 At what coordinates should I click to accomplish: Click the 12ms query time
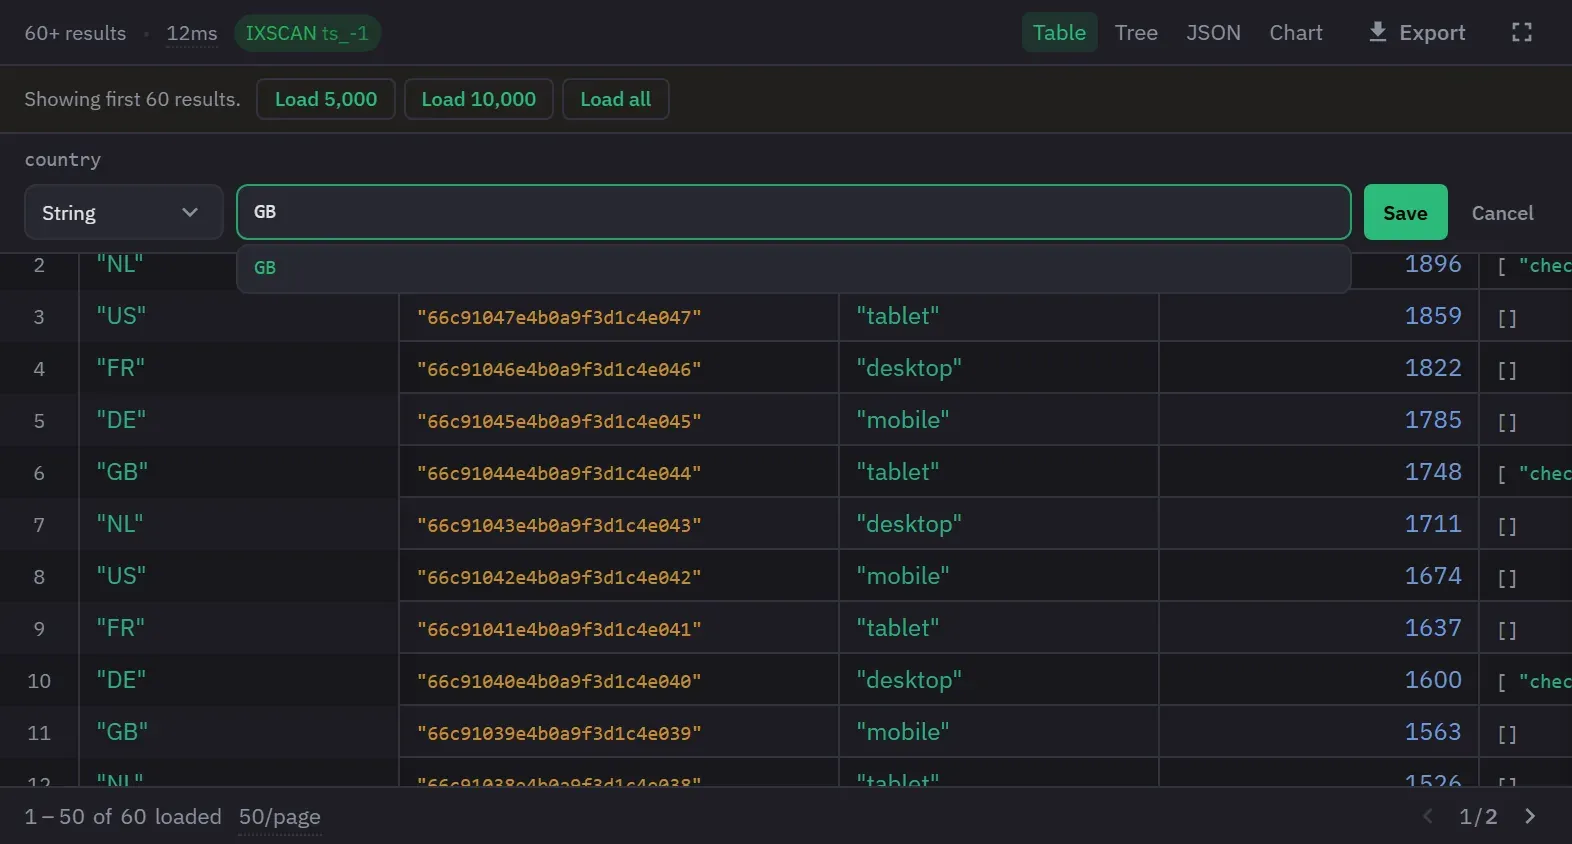(192, 33)
